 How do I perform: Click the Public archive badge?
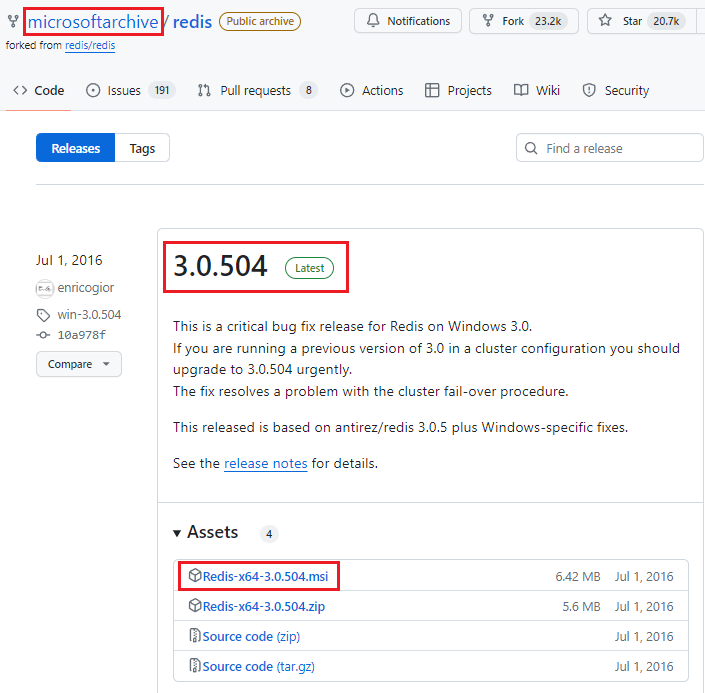(260, 21)
